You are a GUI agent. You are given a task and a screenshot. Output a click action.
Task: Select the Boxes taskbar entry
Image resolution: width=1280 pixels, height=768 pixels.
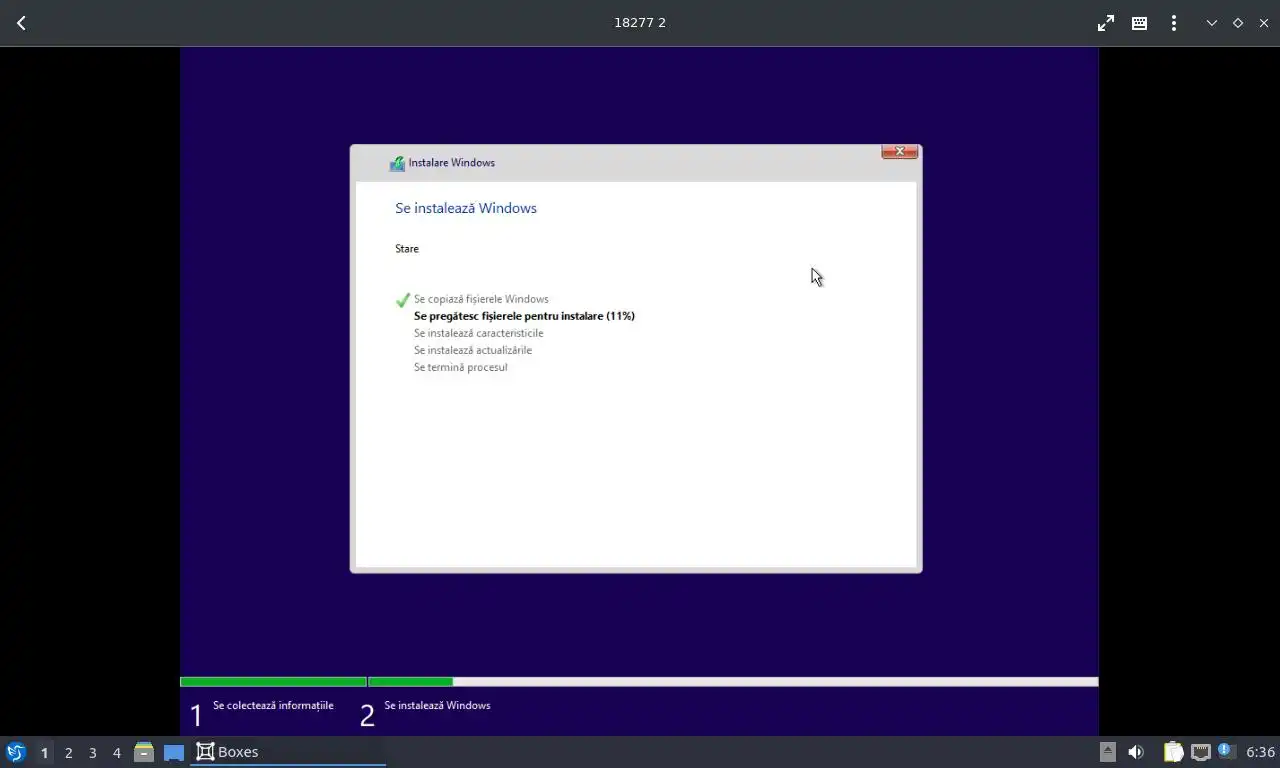click(x=288, y=752)
